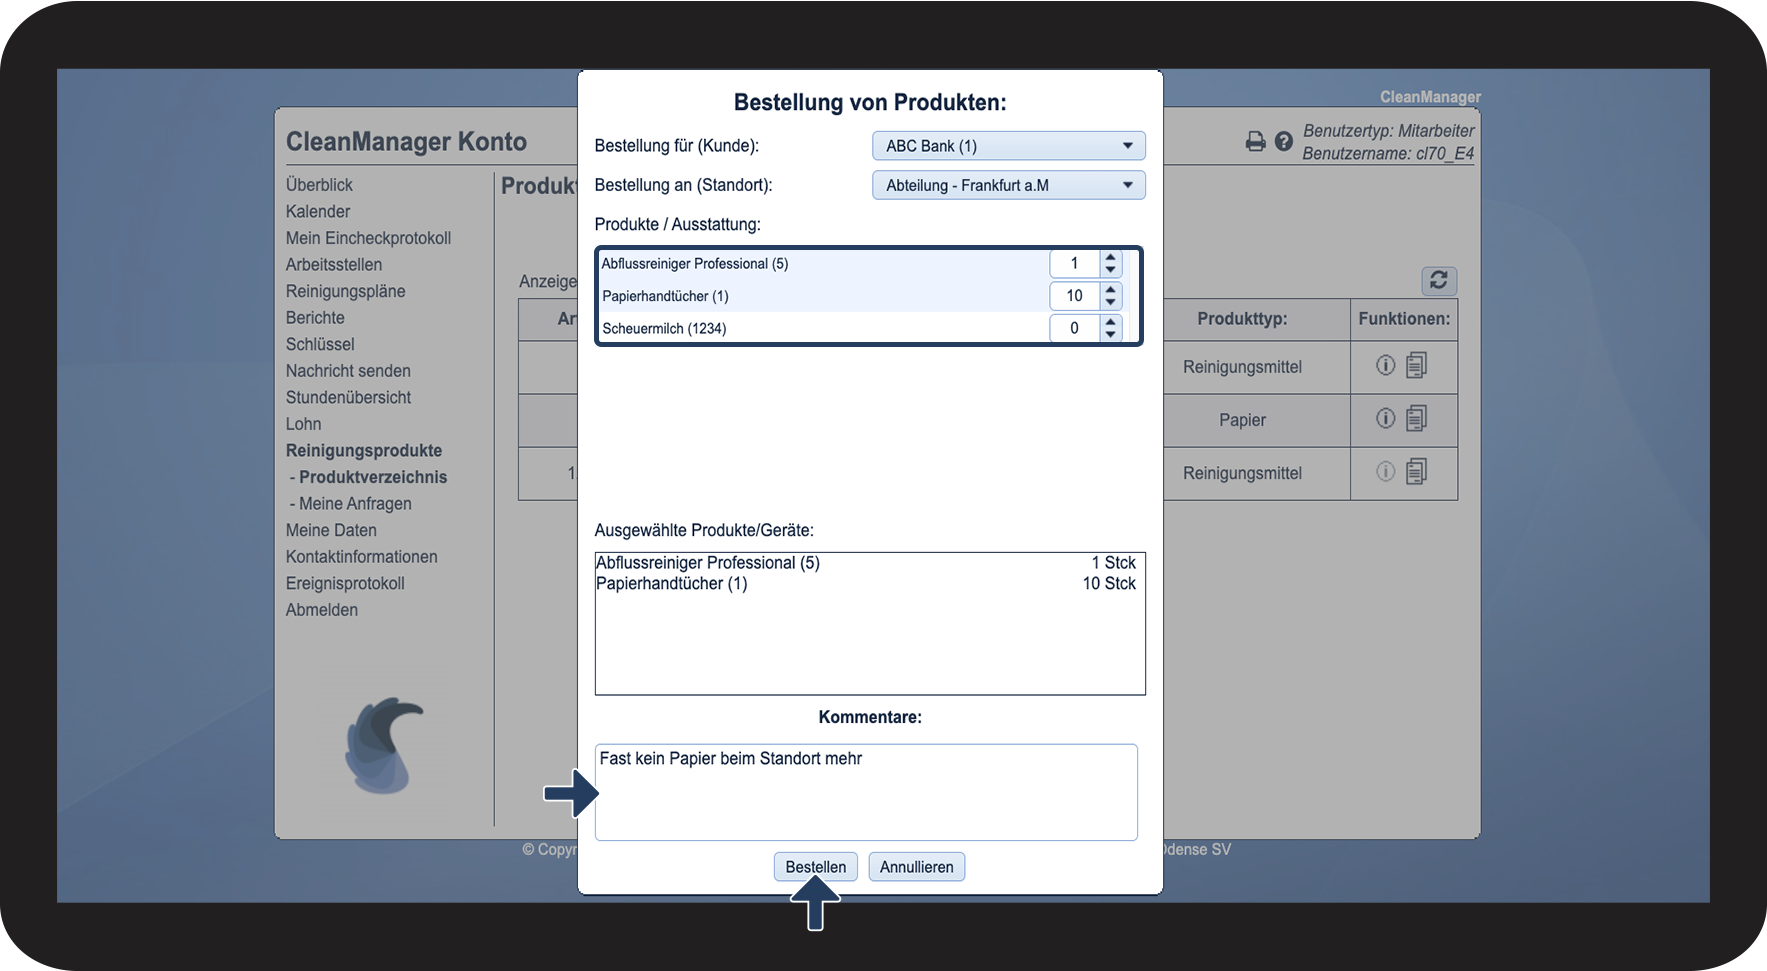Open Lohn in the sidebar
Viewport: 1767px width, 971px height.
point(303,424)
